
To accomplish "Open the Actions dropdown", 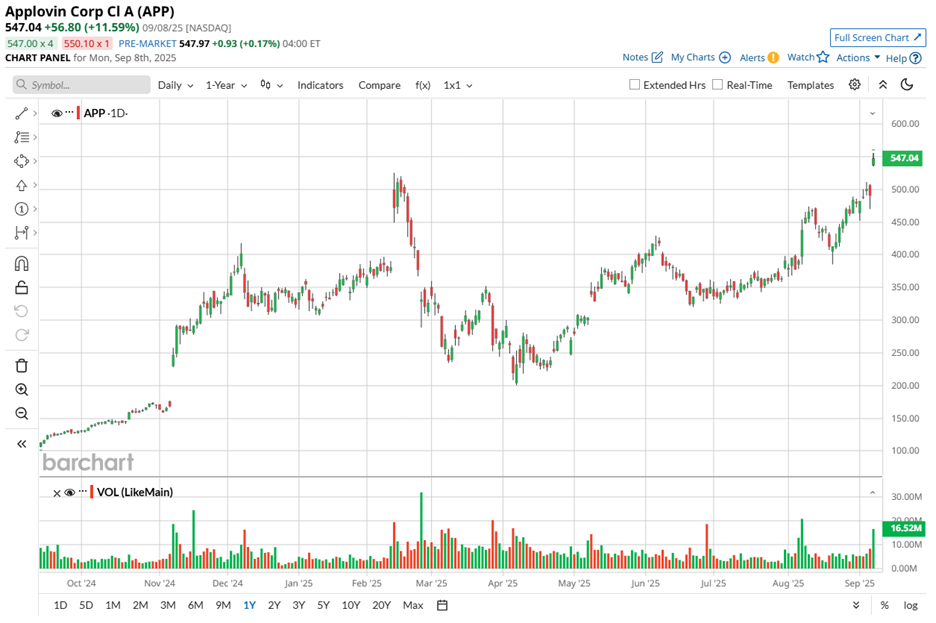I will pyautogui.click(x=858, y=57).
